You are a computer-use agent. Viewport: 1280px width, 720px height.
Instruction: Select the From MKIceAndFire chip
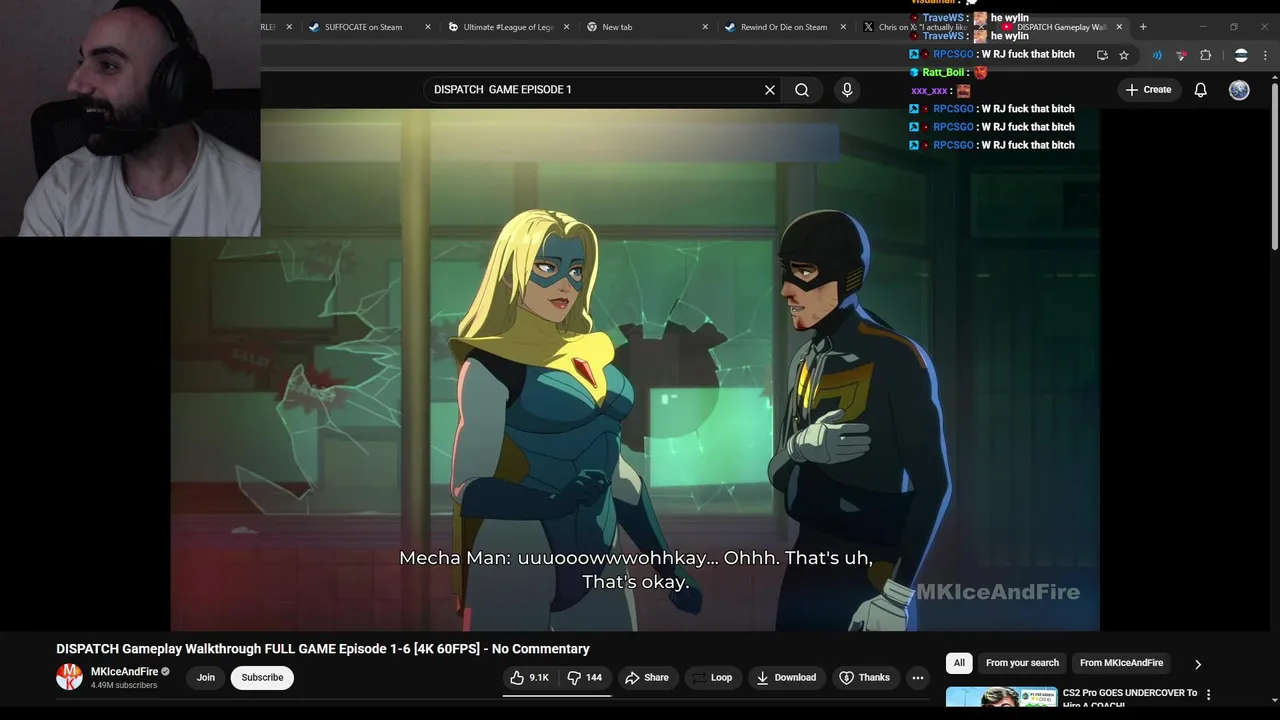click(1121, 663)
